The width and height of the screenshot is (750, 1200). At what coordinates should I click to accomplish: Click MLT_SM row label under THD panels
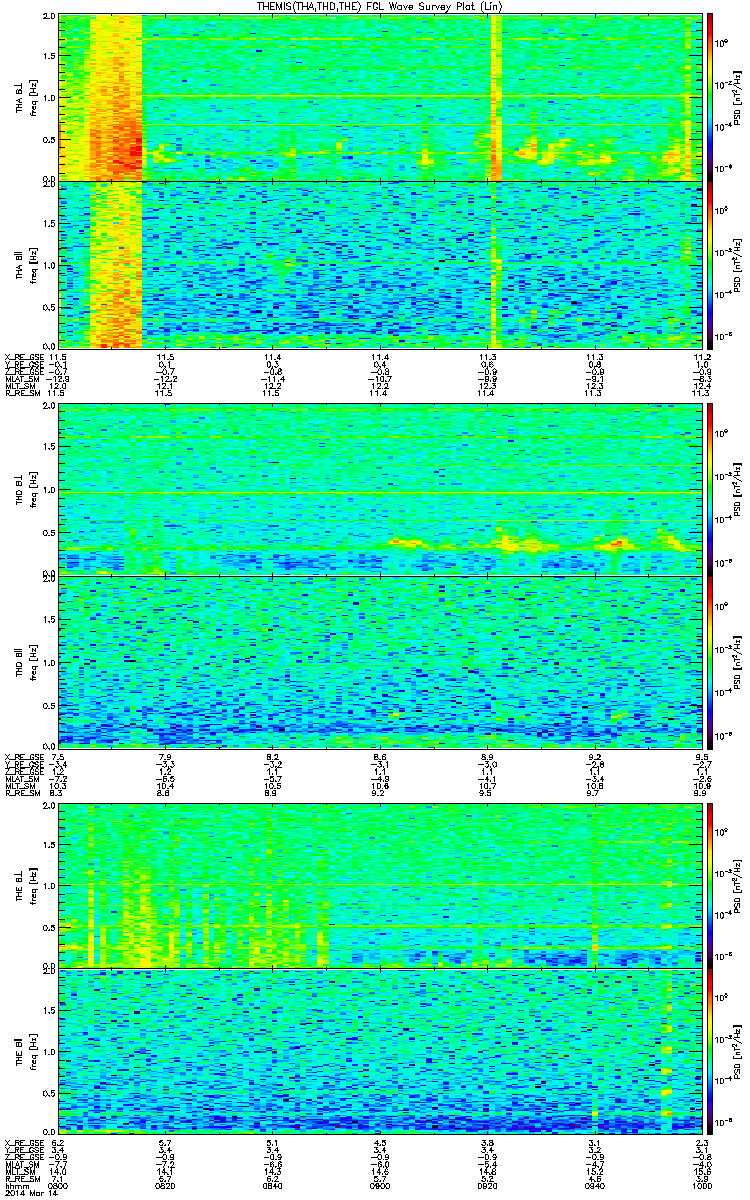pyautogui.click(x=22, y=786)
